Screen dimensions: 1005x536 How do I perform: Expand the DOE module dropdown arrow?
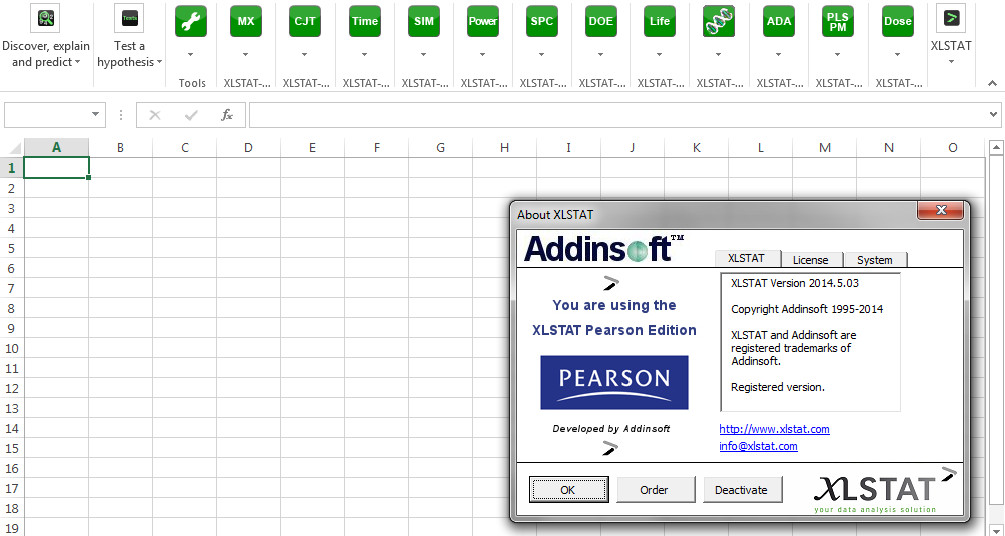click(601, 54)
